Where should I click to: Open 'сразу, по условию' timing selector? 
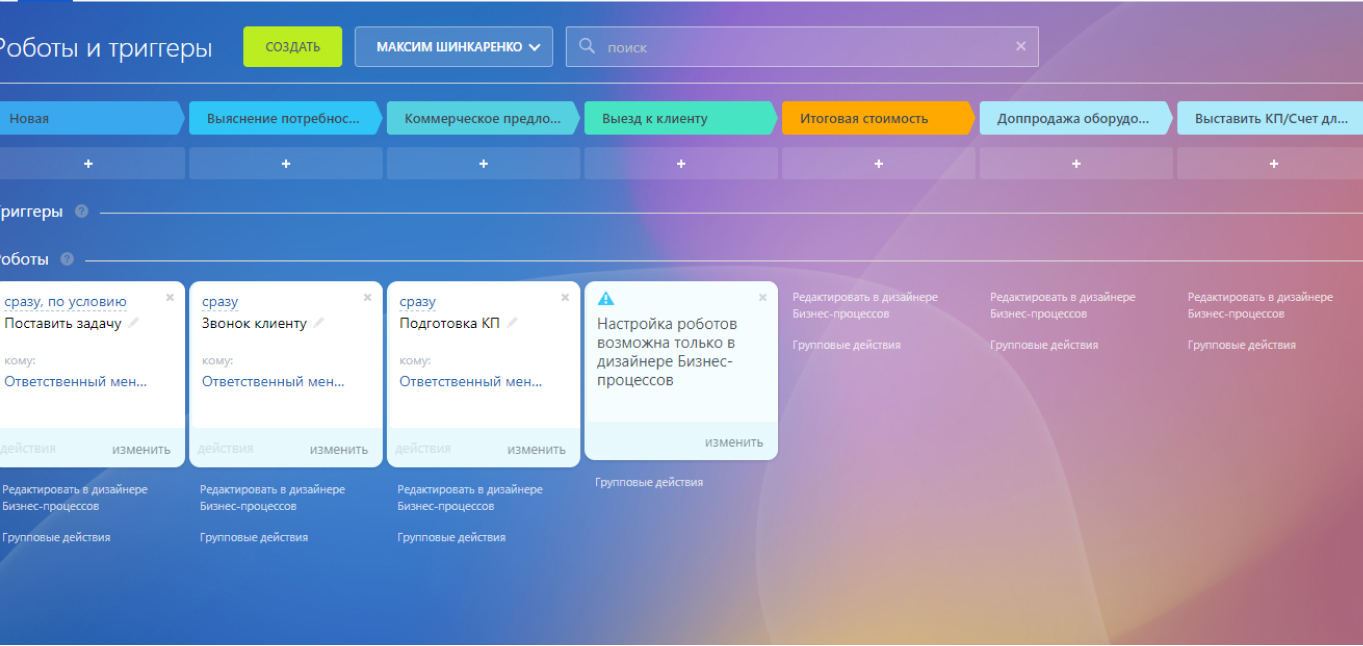(65, 302)
